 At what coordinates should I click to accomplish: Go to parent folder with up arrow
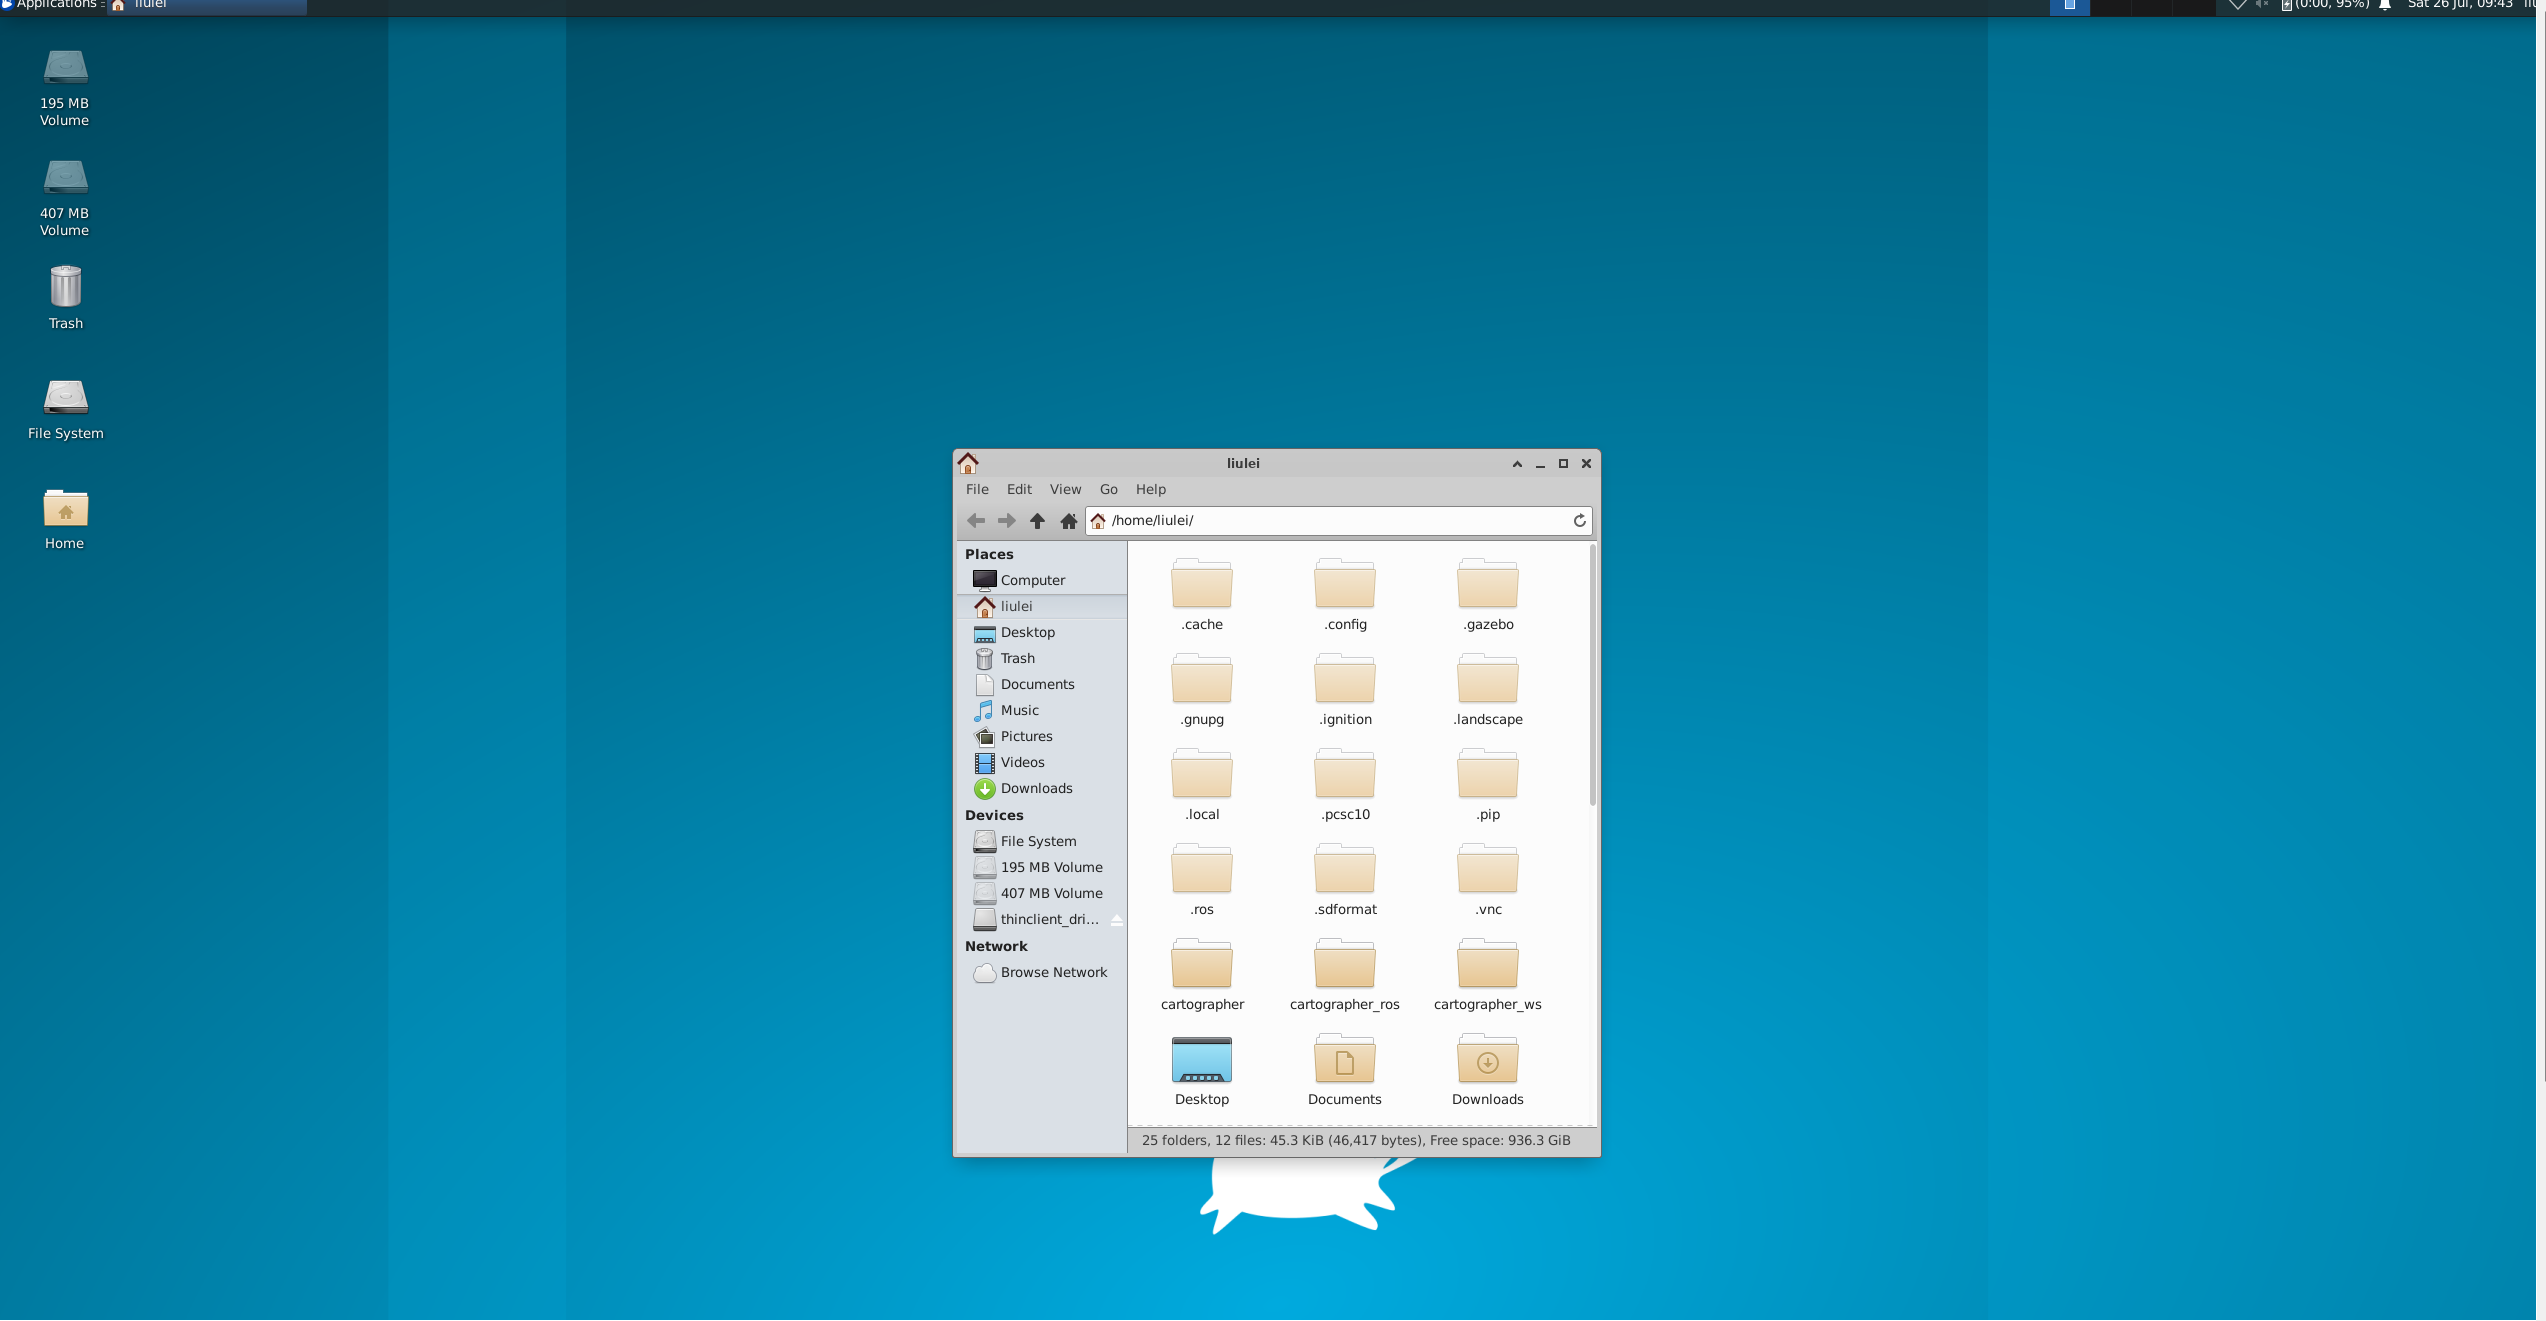point(1037,521)
